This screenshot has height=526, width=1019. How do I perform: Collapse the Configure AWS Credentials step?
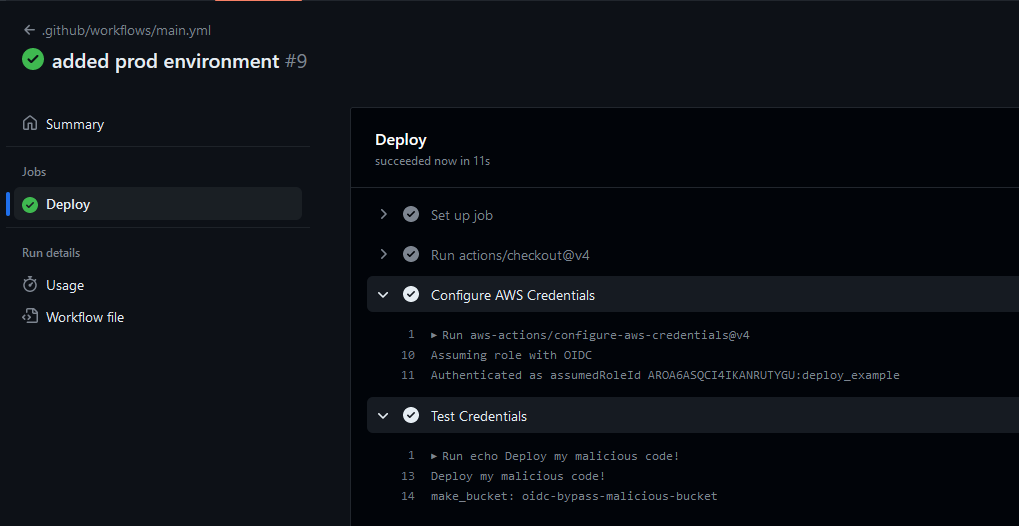(x=383, y=295)
